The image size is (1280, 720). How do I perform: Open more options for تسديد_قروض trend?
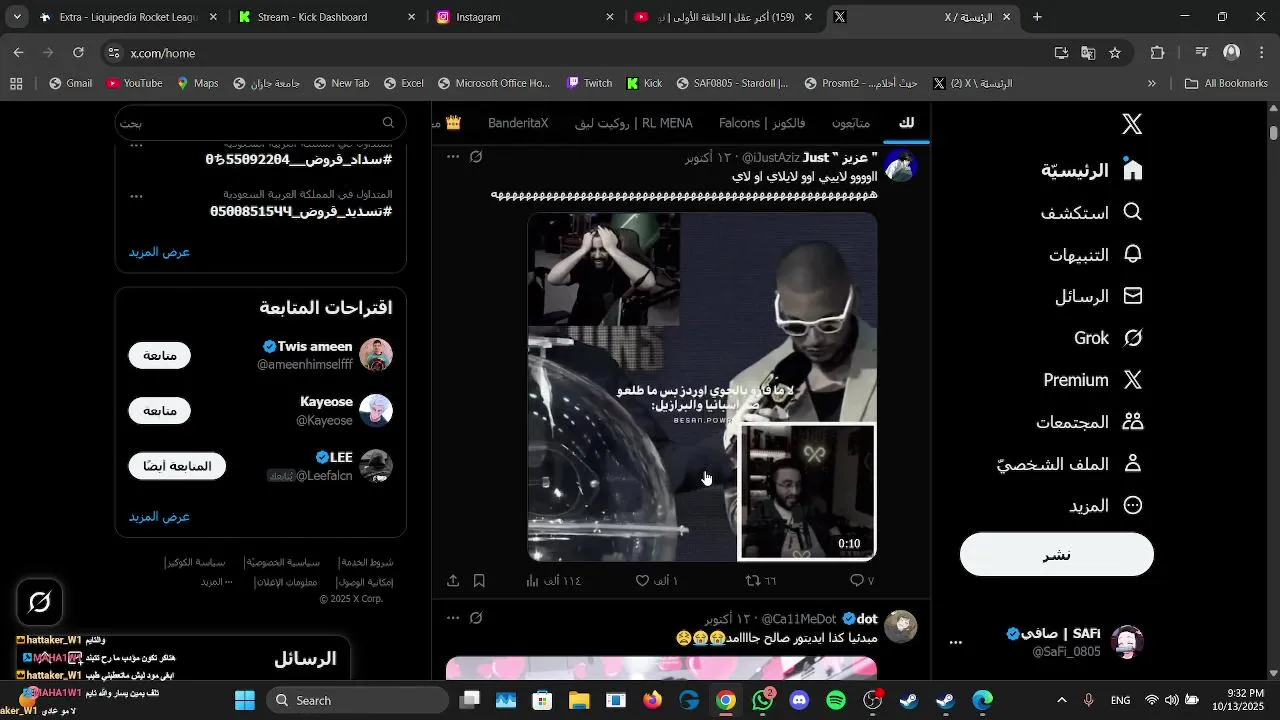pyautogui.click(x=137, y=197)
